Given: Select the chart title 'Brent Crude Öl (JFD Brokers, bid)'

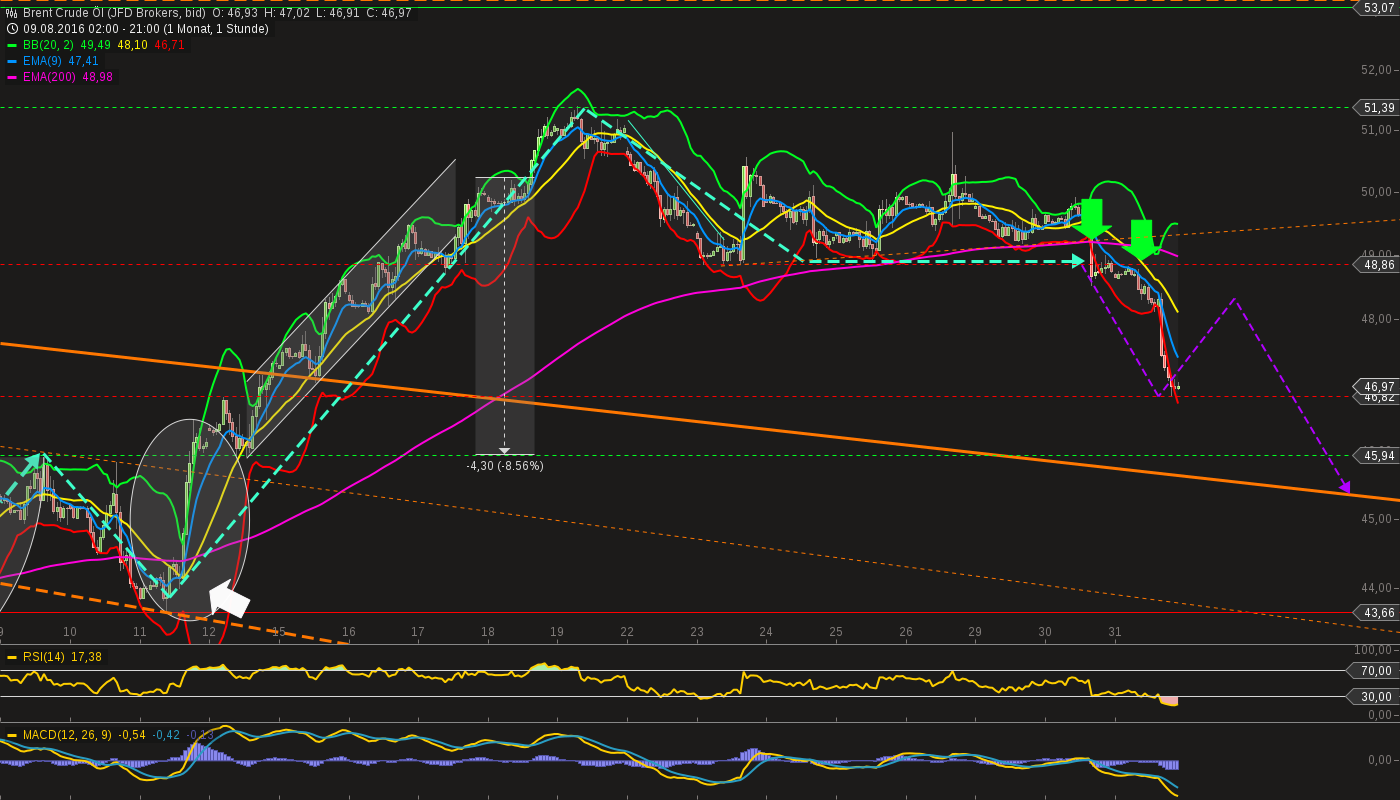Looking at the screenshot, I should point(114,13).
